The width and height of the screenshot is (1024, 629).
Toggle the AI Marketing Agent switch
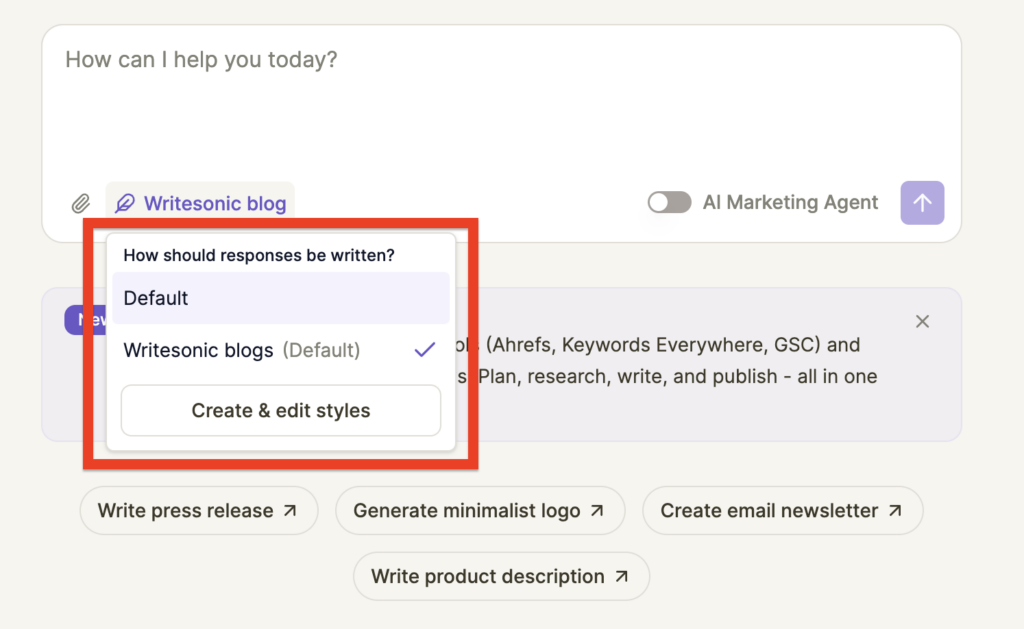[x=669, y=202]
